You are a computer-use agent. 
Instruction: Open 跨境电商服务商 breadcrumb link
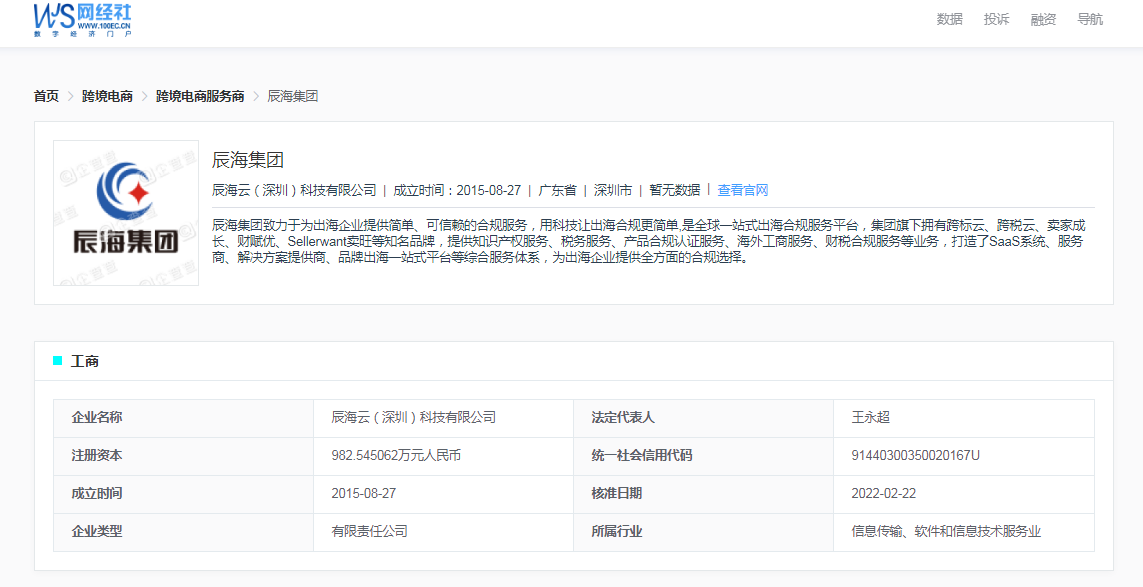[x=200, y=96]
